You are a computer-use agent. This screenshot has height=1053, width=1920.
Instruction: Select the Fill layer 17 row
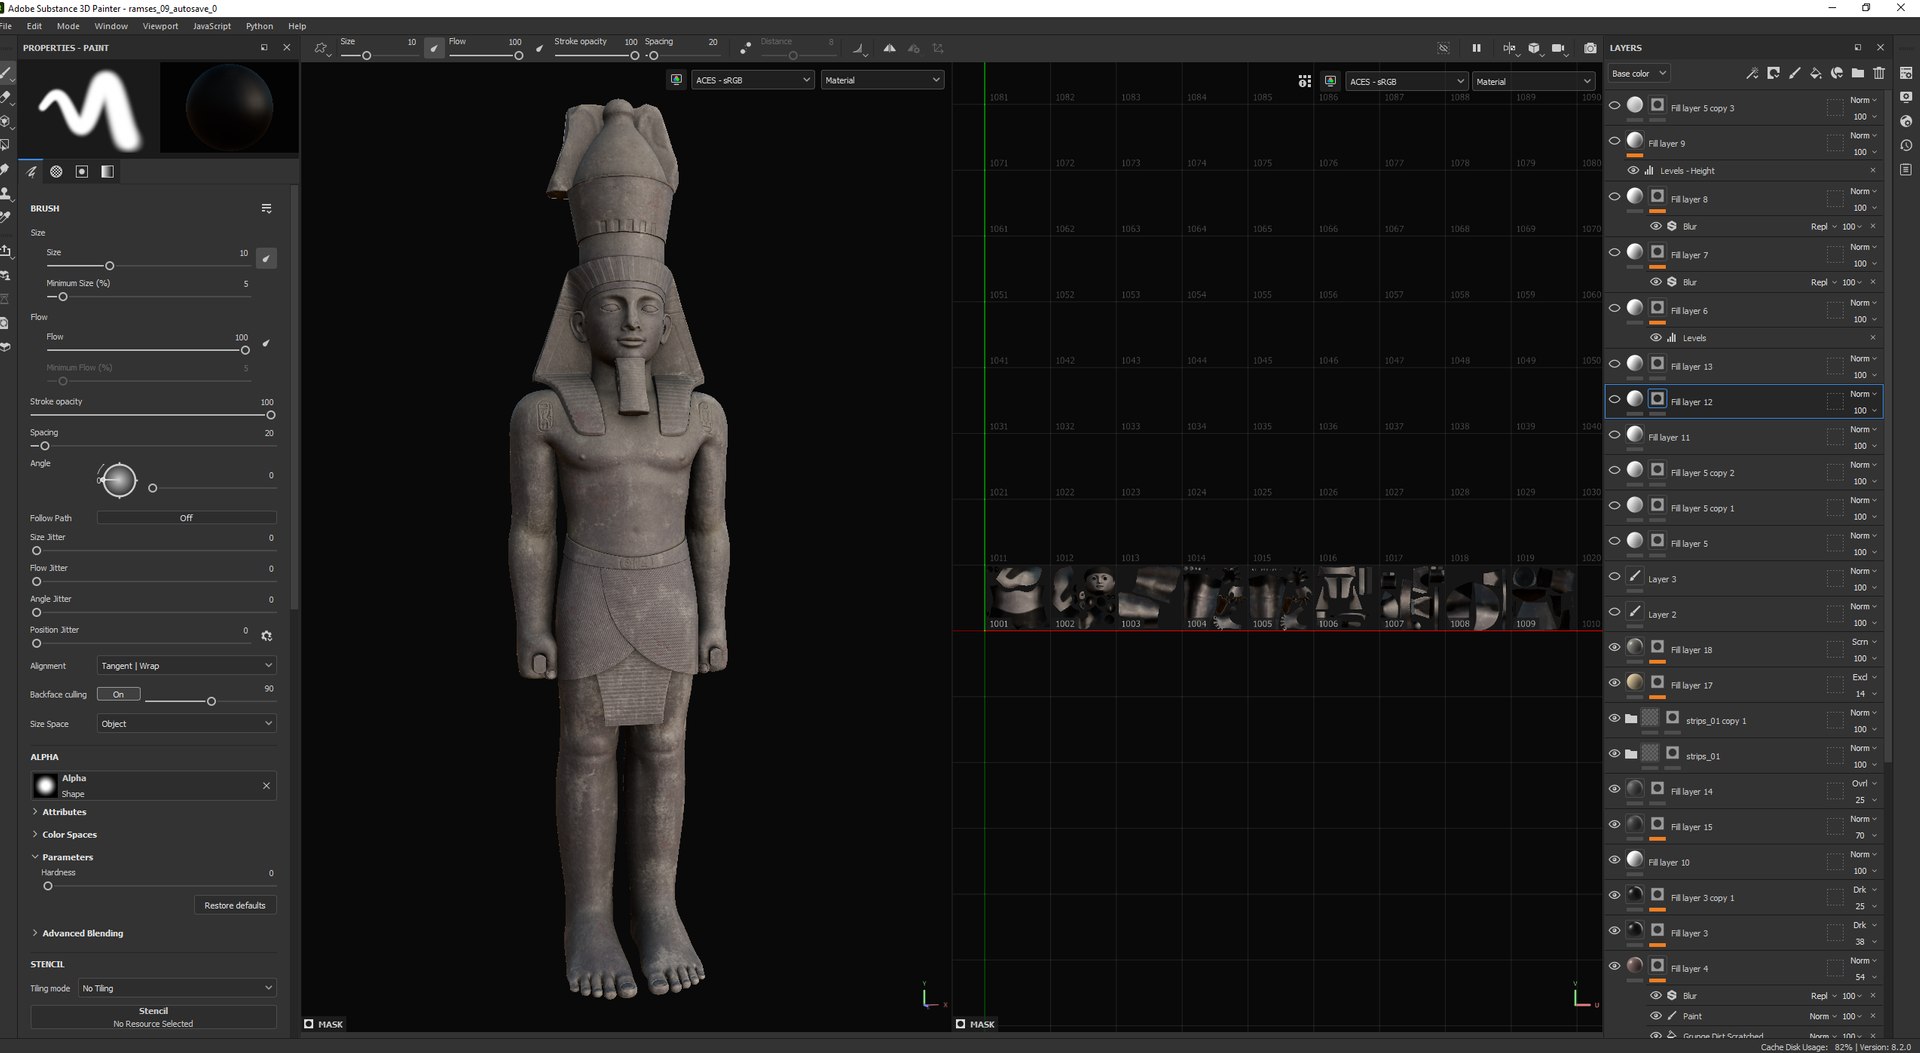pyautogui.click(x=1744, y=685)
